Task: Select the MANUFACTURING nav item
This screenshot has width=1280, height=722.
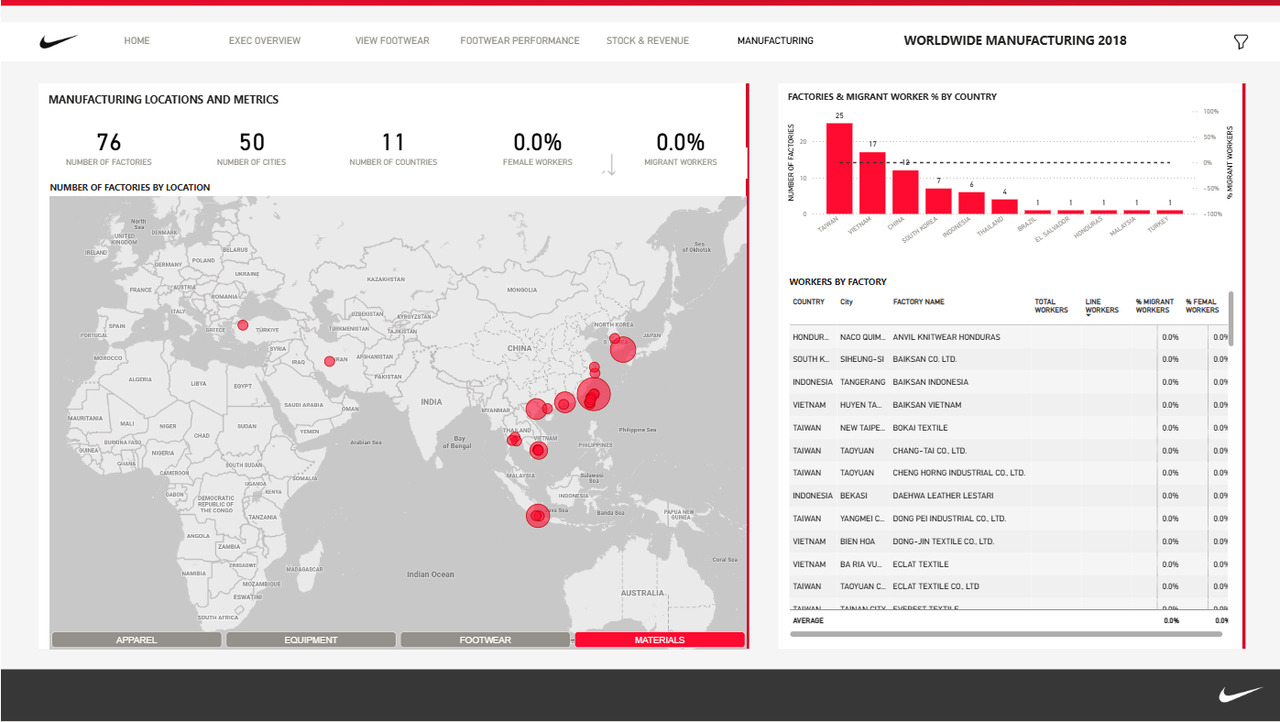Action: click(x=775, y=41)
